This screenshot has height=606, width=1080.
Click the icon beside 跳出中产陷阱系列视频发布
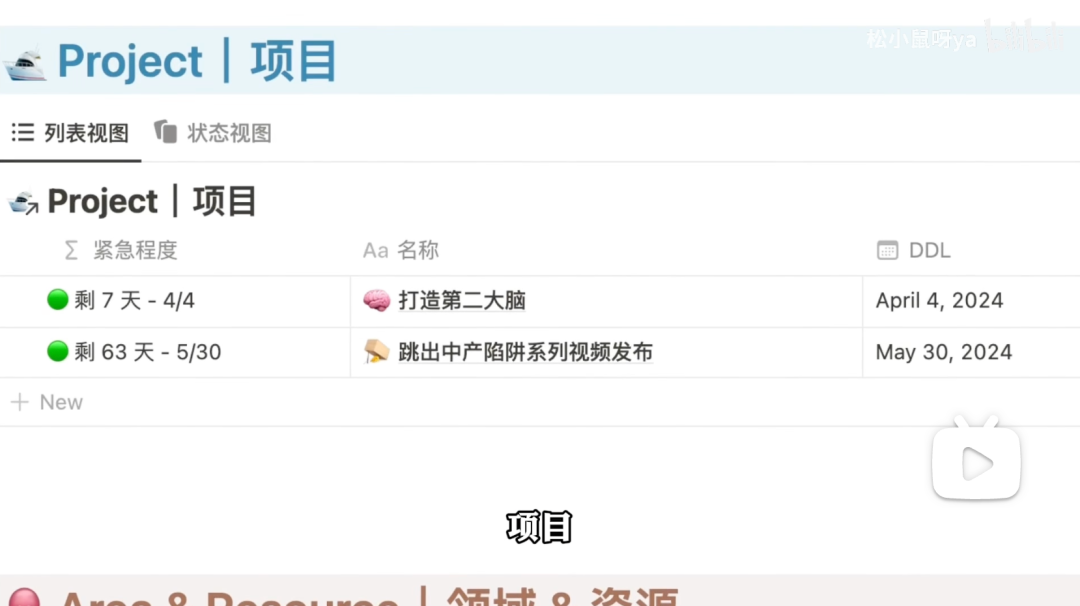tap(377, 352)
